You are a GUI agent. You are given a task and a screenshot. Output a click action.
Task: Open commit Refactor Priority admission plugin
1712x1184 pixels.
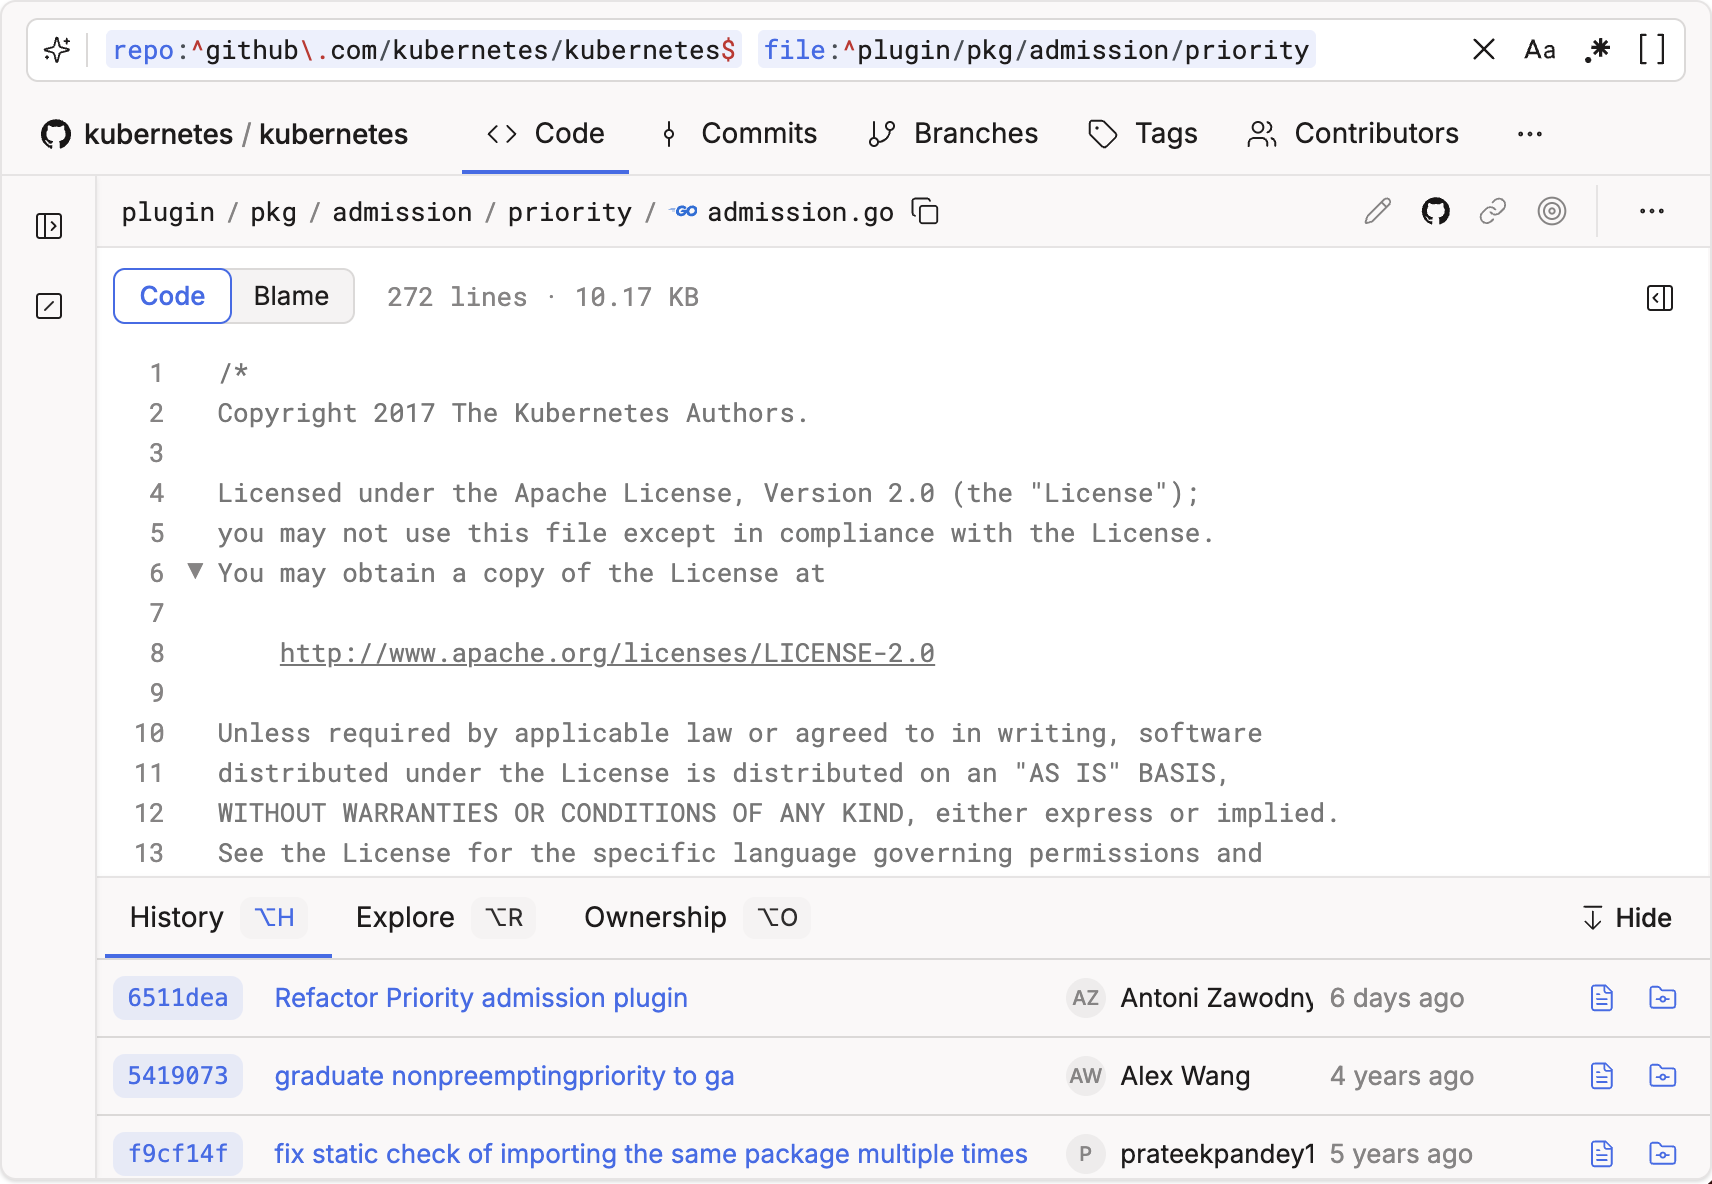coord(481,998)
